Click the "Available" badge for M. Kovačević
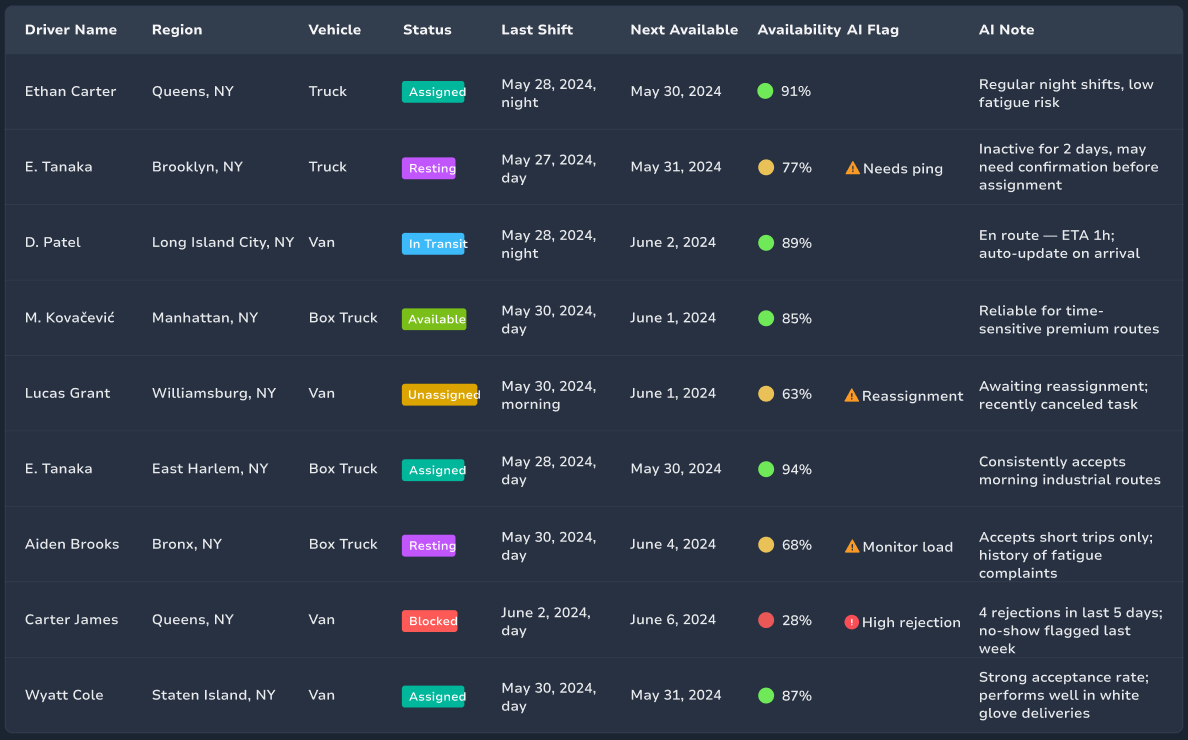The image size is (1188, 740). (434, 319)
